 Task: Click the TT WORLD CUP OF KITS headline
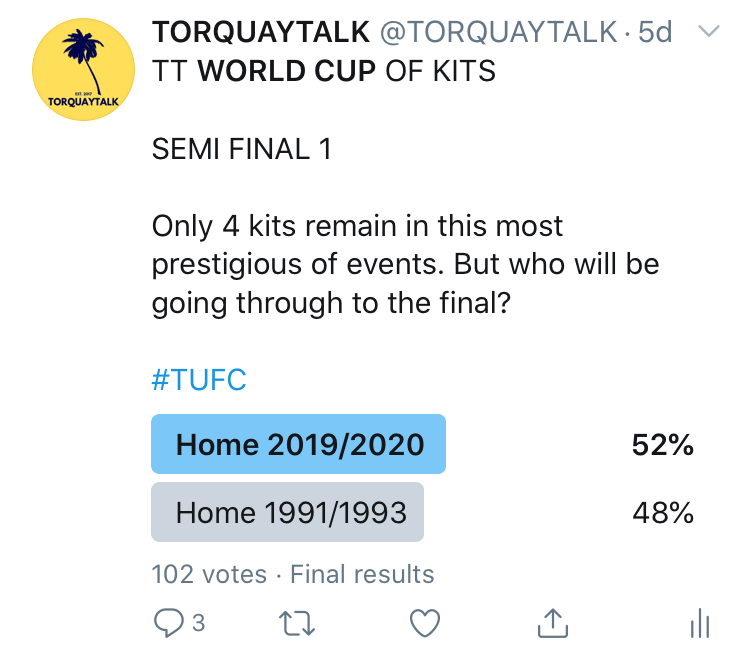323,73
